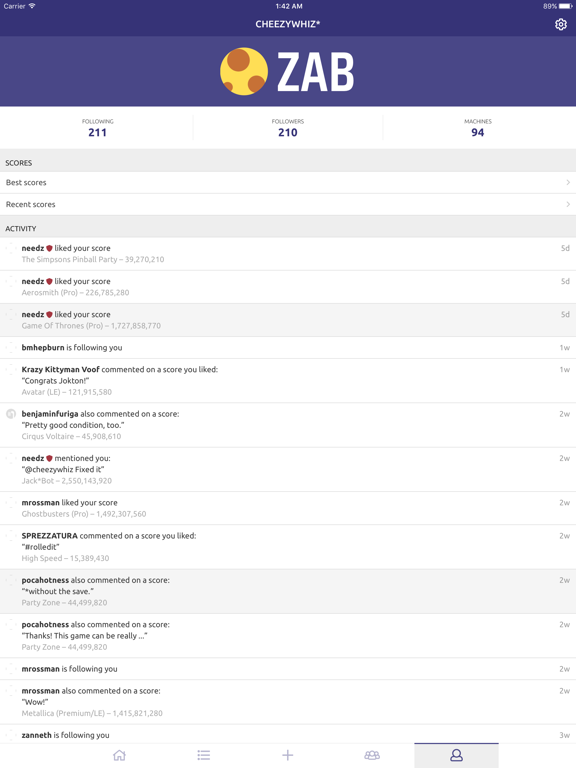Open list feed tab in bottom bar

[204, 755]
